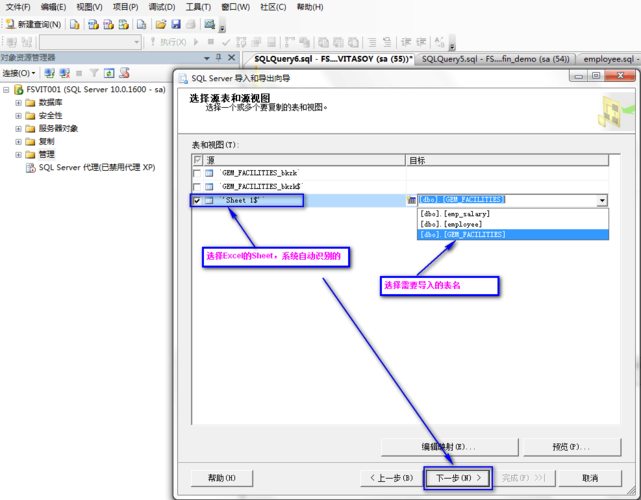The height and width of the screenshot is (500, 641).
Task: Go back with 上一步(B) button
Action: (x=391, y=478)
